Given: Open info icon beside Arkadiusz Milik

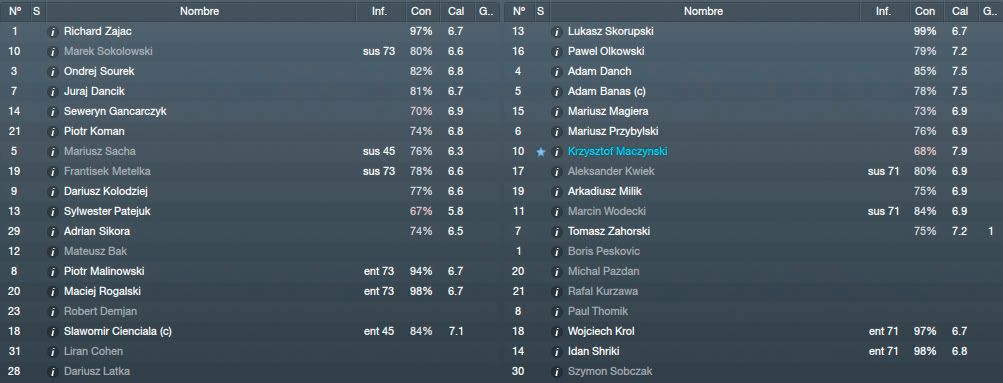Looking at the screenshot, I should pos(557,192).
